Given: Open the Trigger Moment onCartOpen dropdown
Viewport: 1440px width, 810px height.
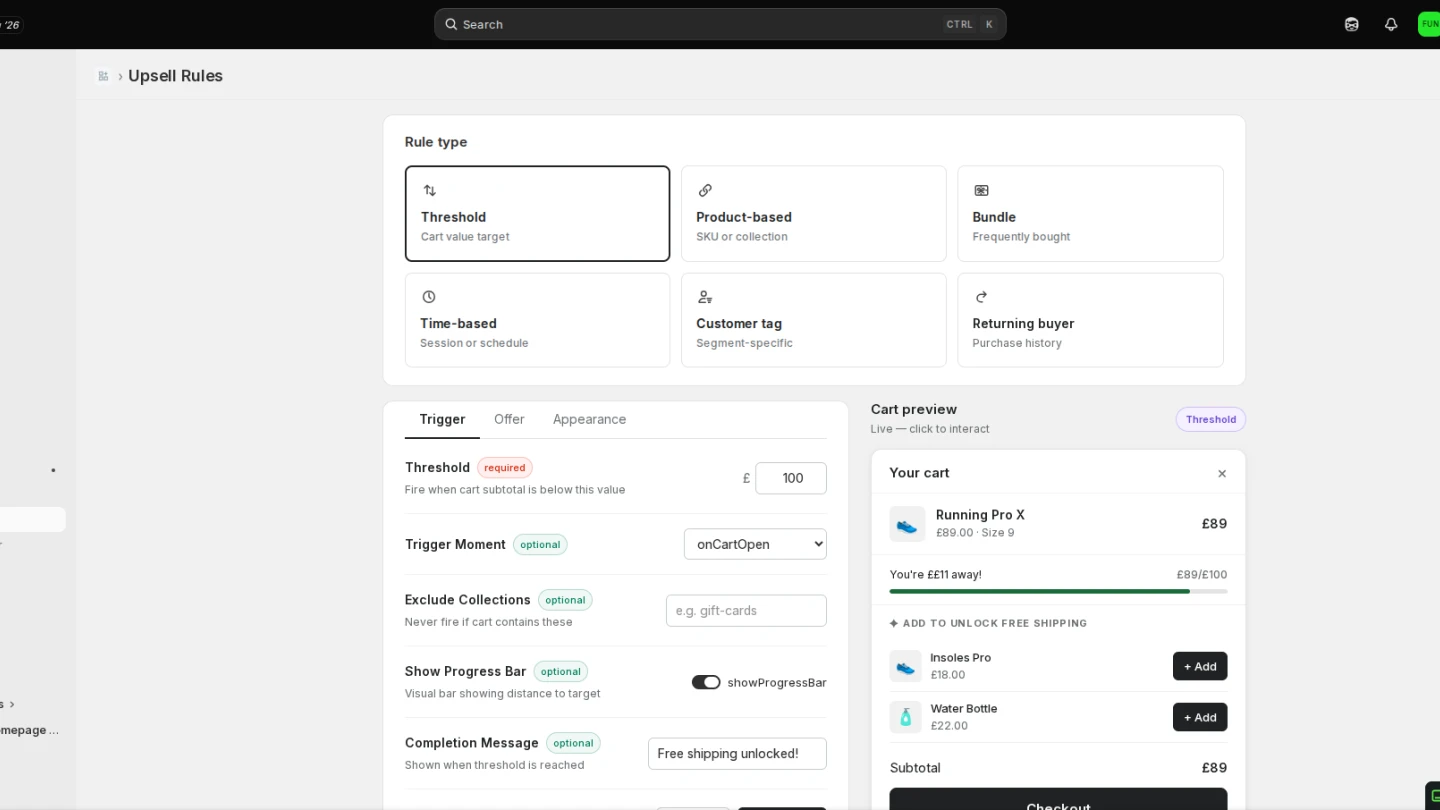Looking at the screenshot, I should [x=755, y=544].
